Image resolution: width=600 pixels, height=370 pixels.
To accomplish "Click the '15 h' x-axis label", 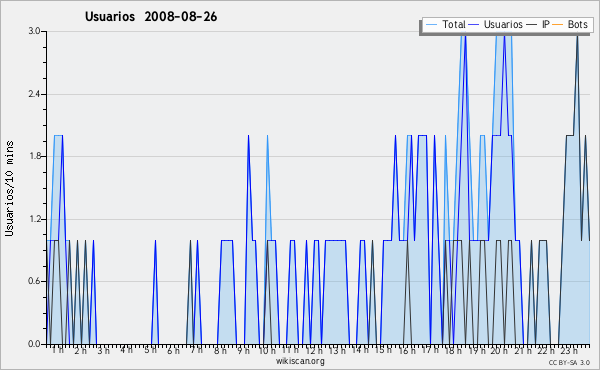I will click(383, 350).
